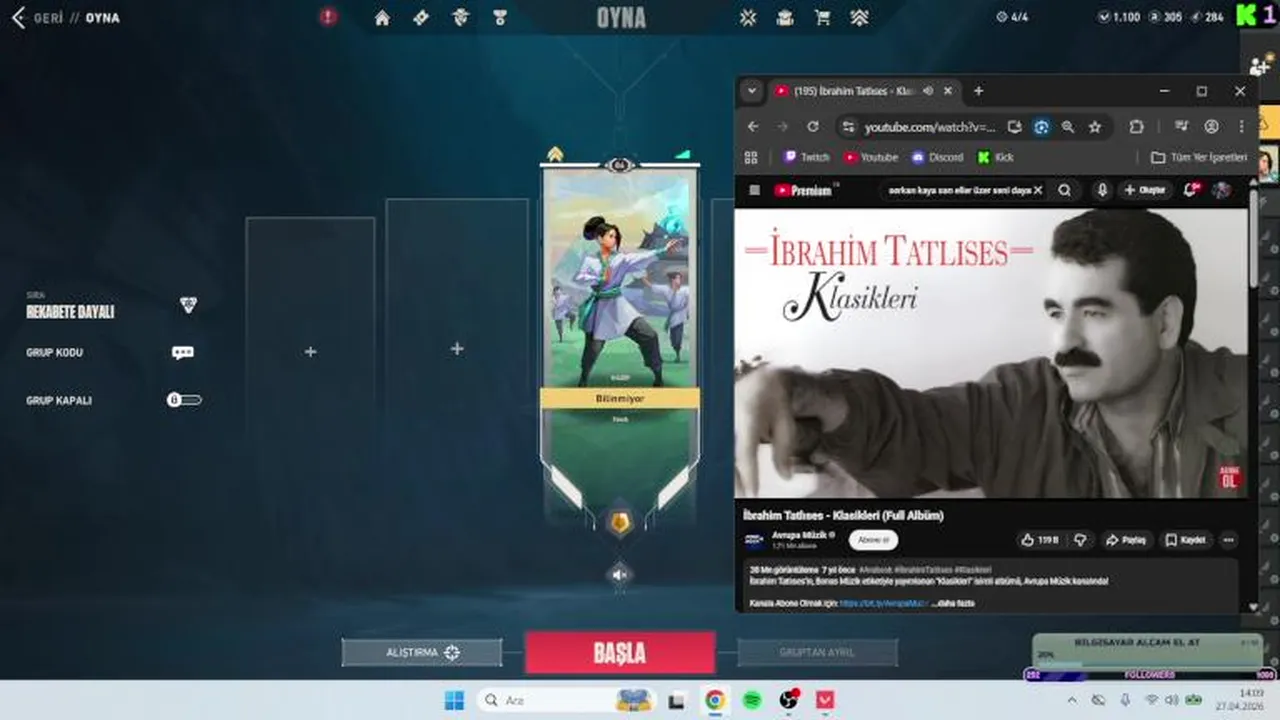Select the OYNA tab in game header
The width and height of the screenshot is (1280, 720).
click(621, 18)
